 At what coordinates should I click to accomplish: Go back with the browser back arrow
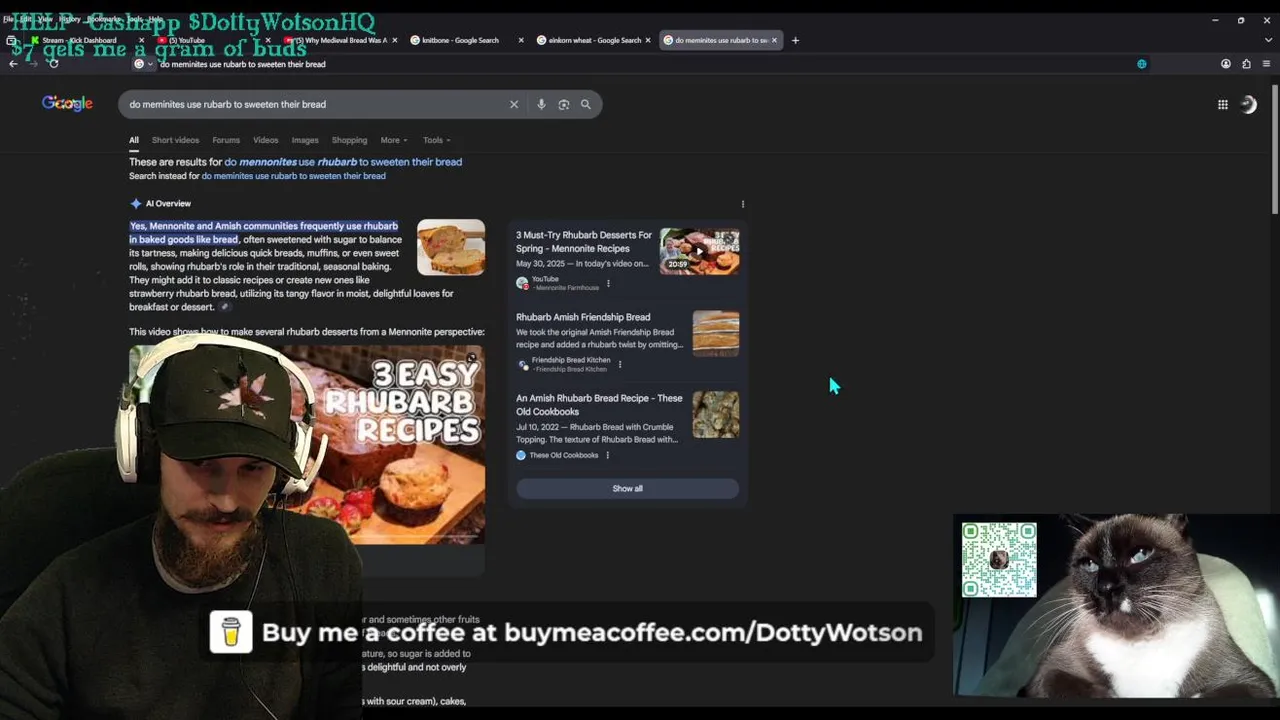13,64
